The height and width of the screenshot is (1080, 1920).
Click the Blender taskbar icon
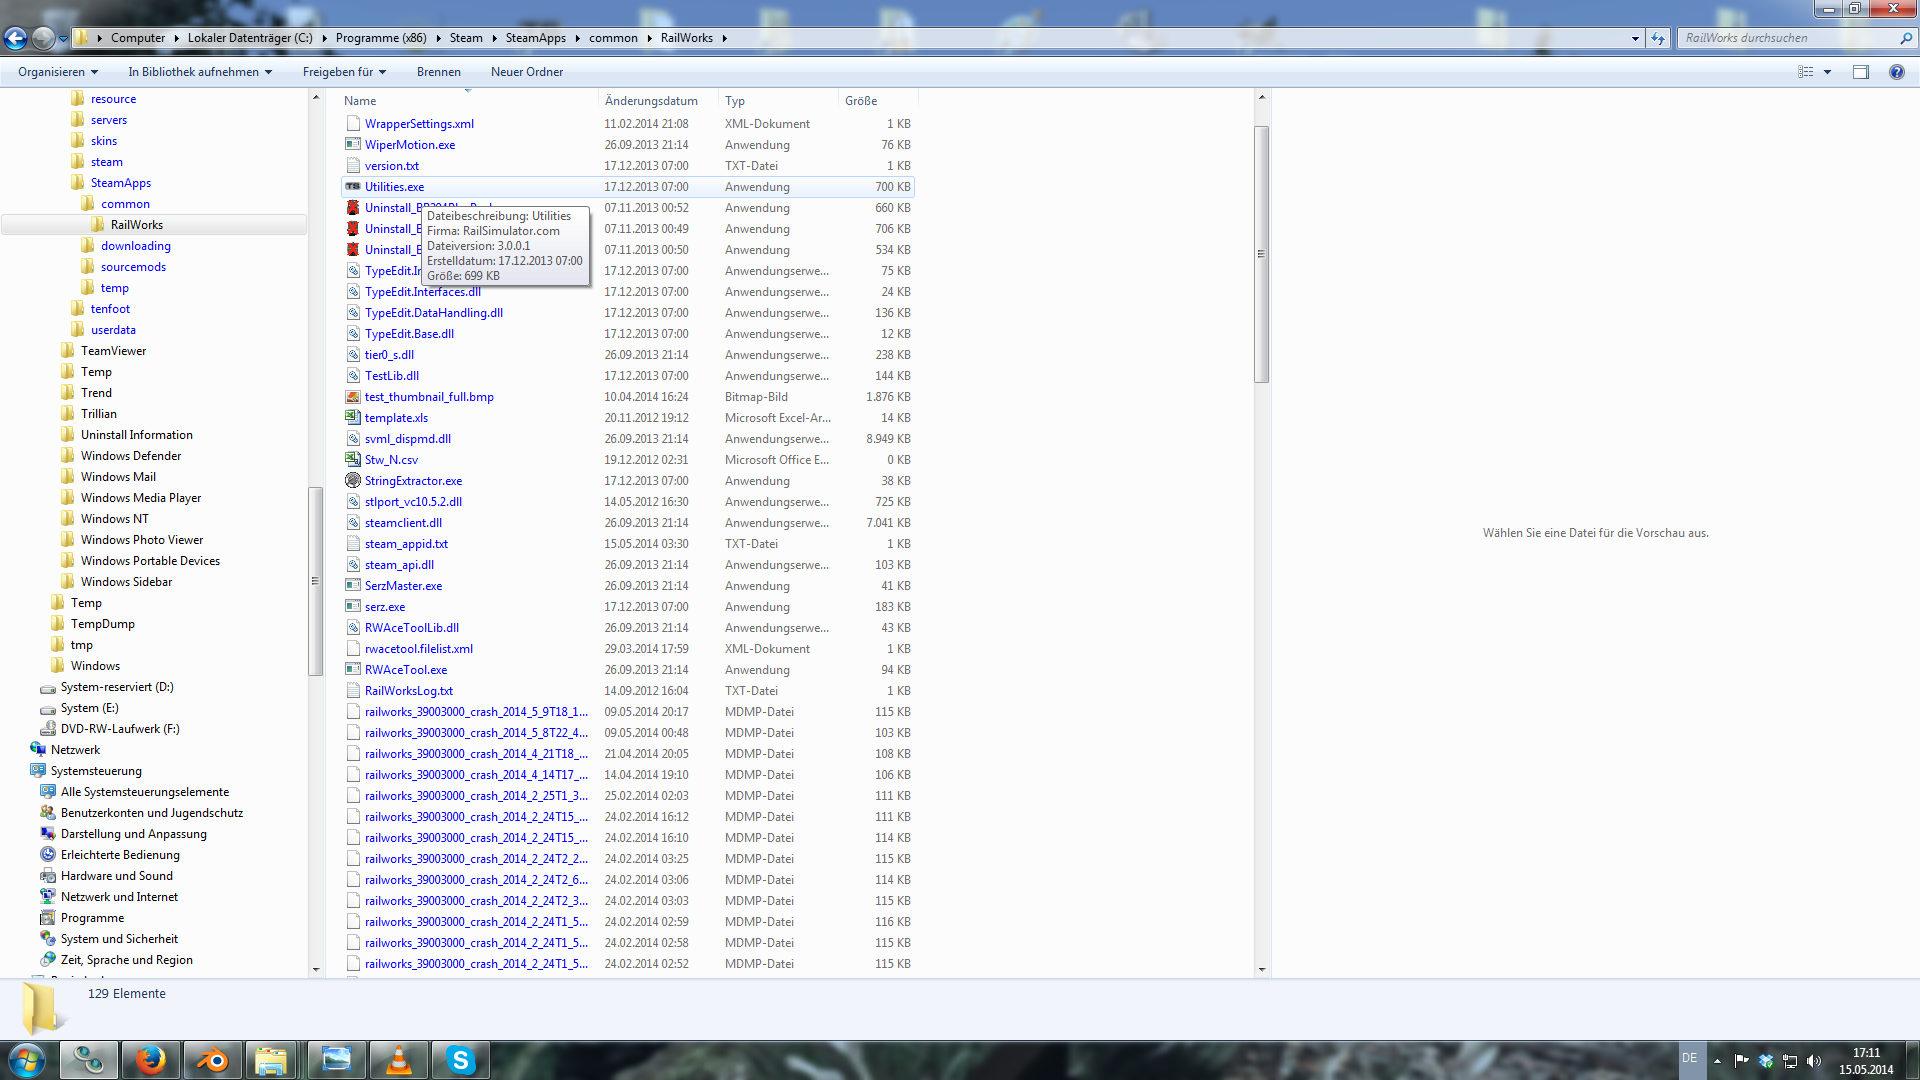[x=212, y=1060]
